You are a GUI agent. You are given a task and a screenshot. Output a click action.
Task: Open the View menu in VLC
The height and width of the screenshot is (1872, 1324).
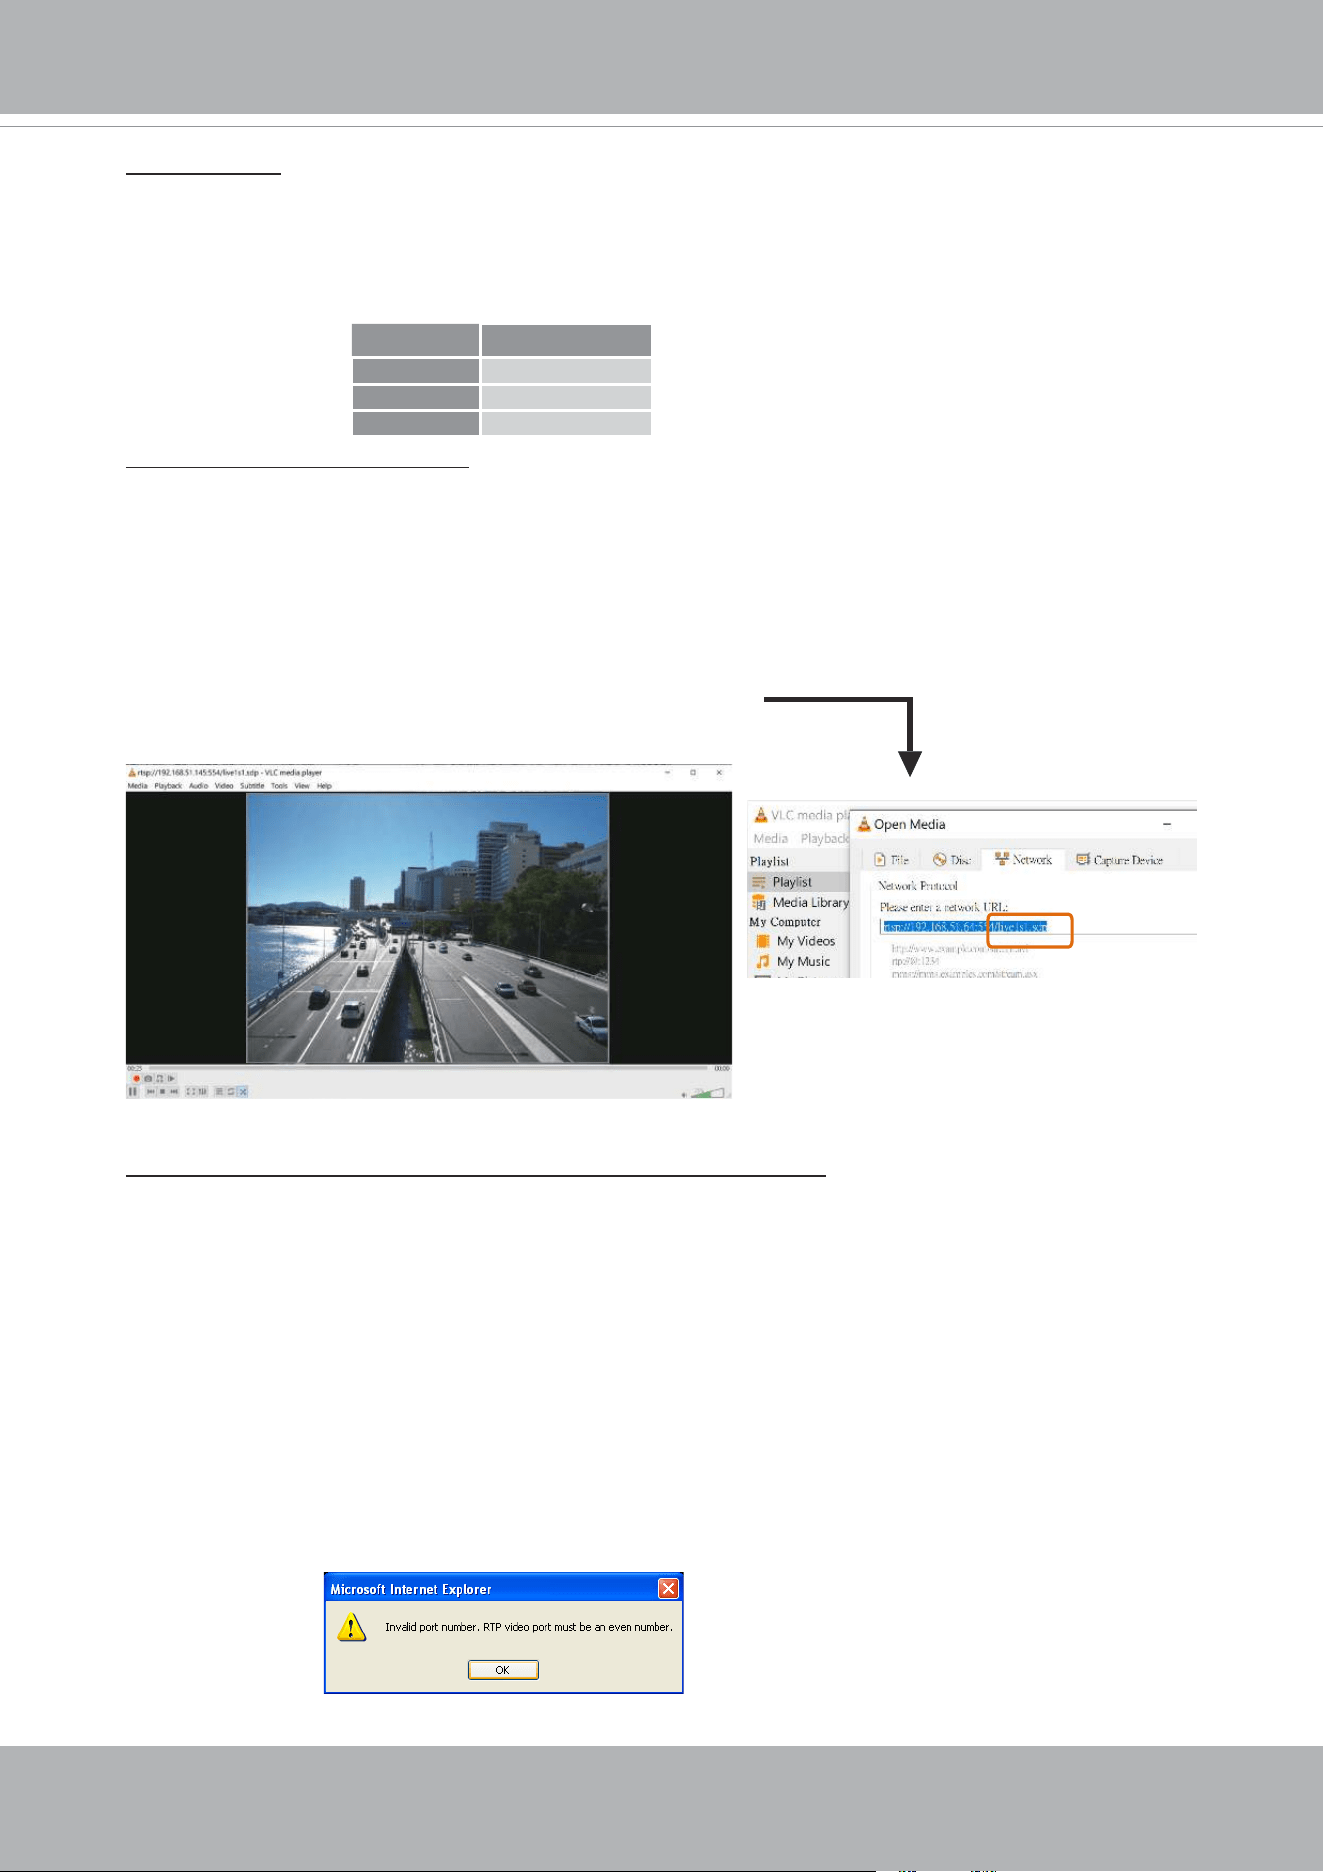(x=302, y=786)
